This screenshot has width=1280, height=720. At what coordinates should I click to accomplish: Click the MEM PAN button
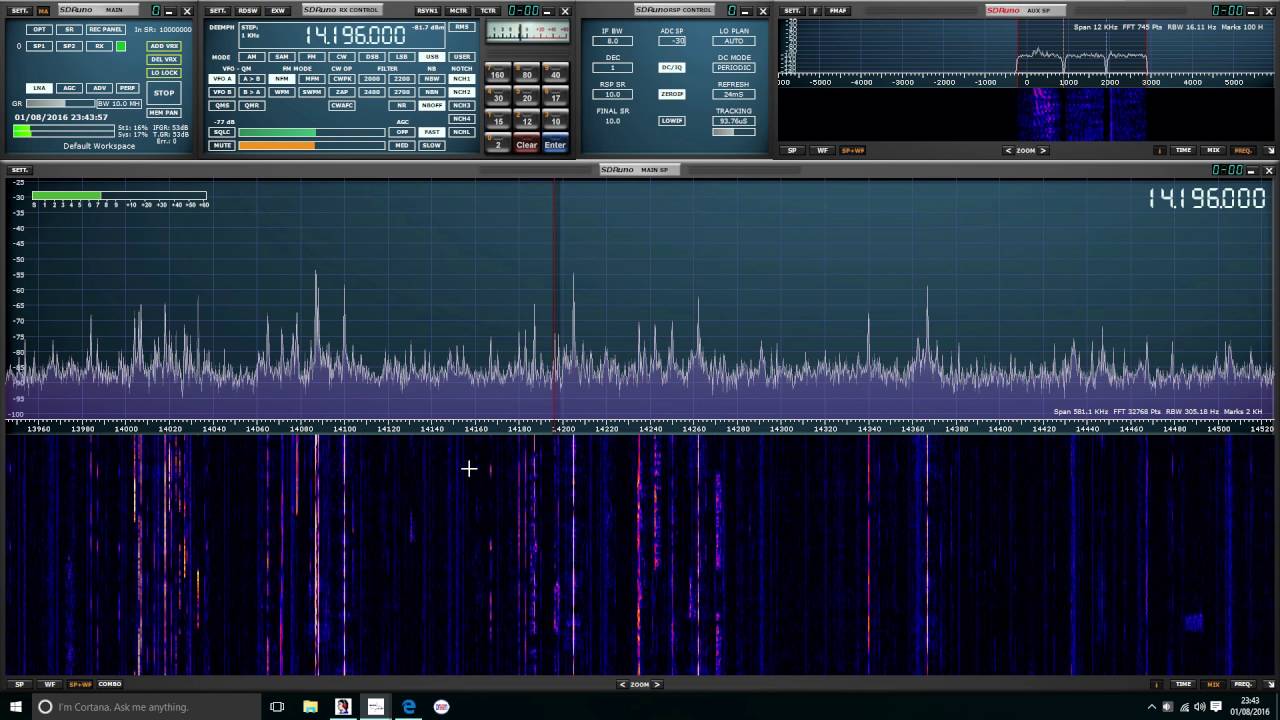[164, 112]
